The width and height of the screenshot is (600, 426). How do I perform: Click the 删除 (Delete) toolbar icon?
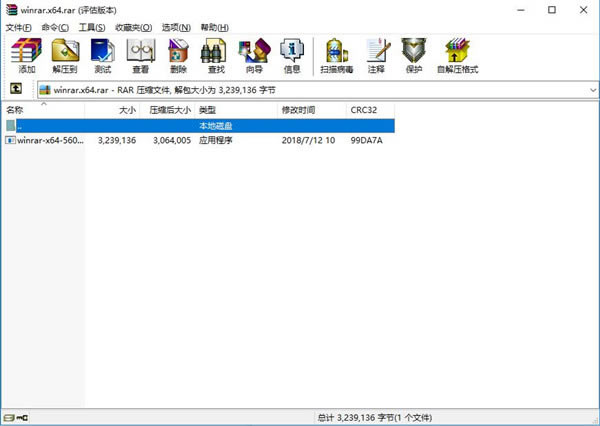click(x=178, y=56)
